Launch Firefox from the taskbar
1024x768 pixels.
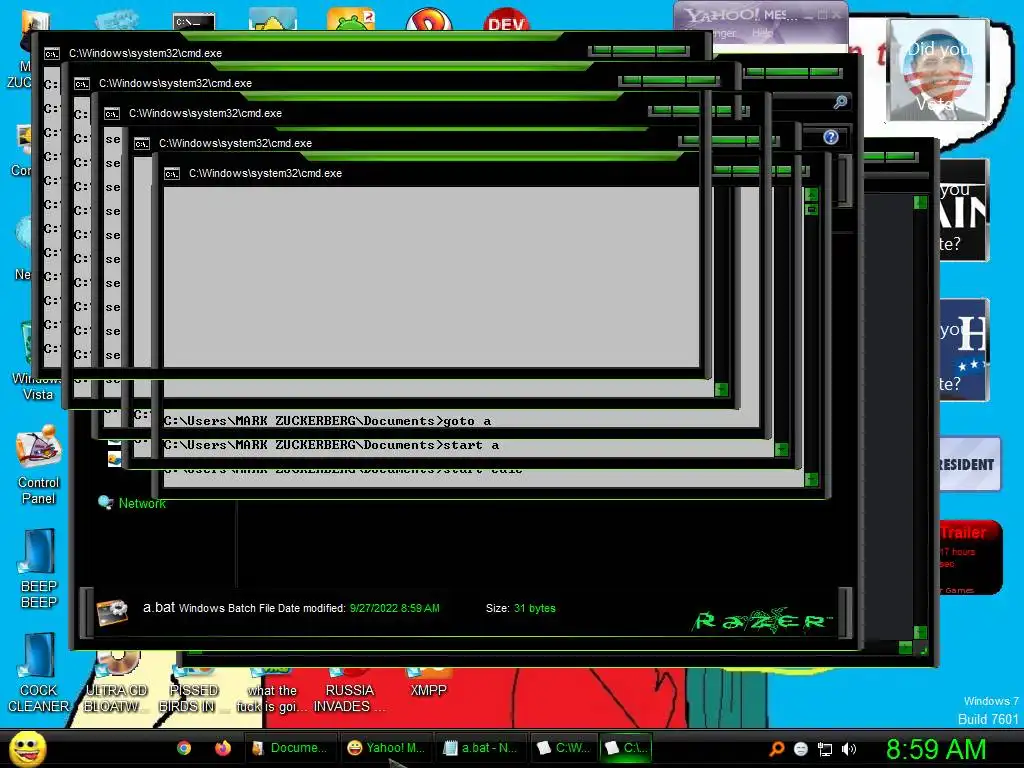(x=223, y=748)
